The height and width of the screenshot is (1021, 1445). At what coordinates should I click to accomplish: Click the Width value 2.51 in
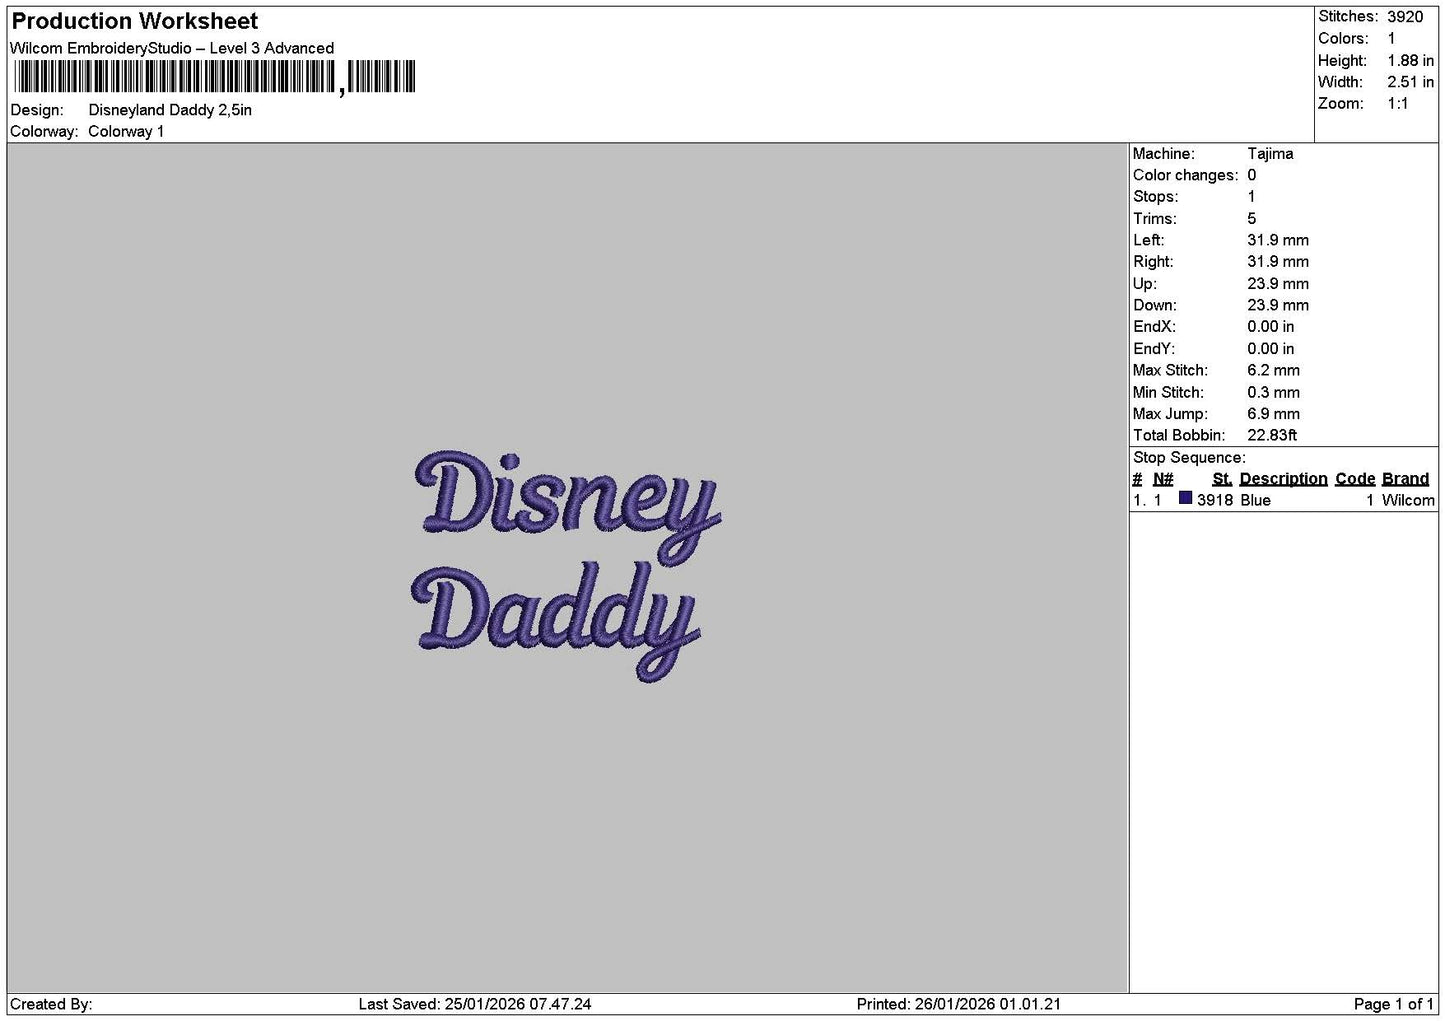click(x=1410, y=82)
